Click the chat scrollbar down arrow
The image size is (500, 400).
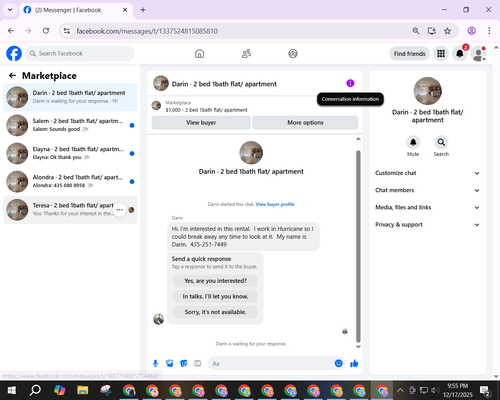coord(358,347)
